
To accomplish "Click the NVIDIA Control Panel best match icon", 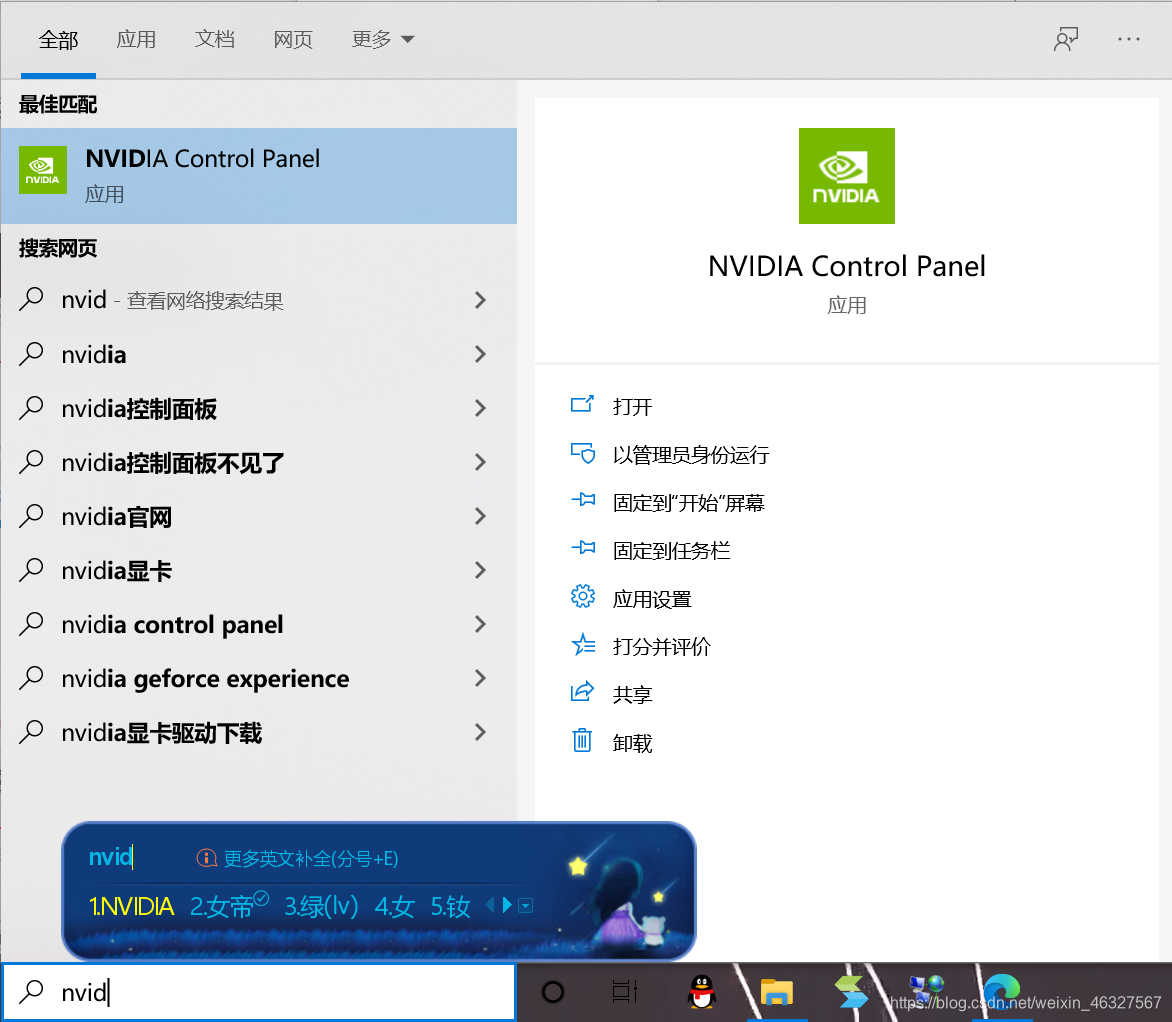I will pos(43,170).
